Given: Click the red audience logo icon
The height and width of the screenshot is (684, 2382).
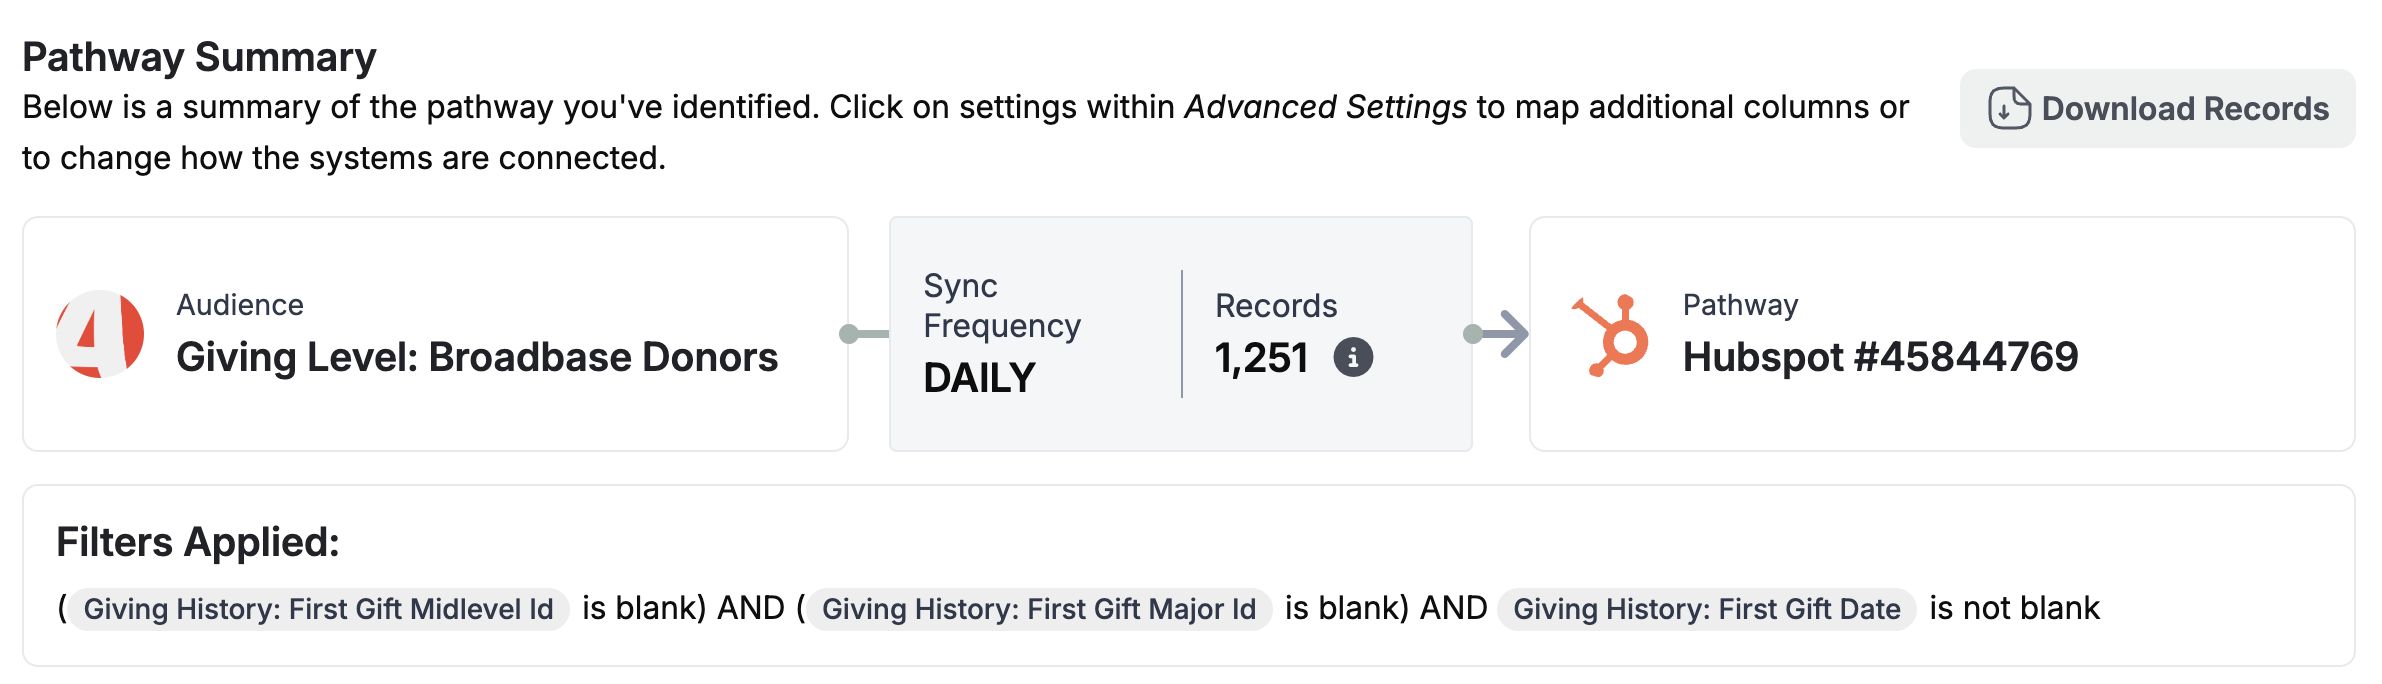Looking at the screenshot, I should (x=100, y=334).
